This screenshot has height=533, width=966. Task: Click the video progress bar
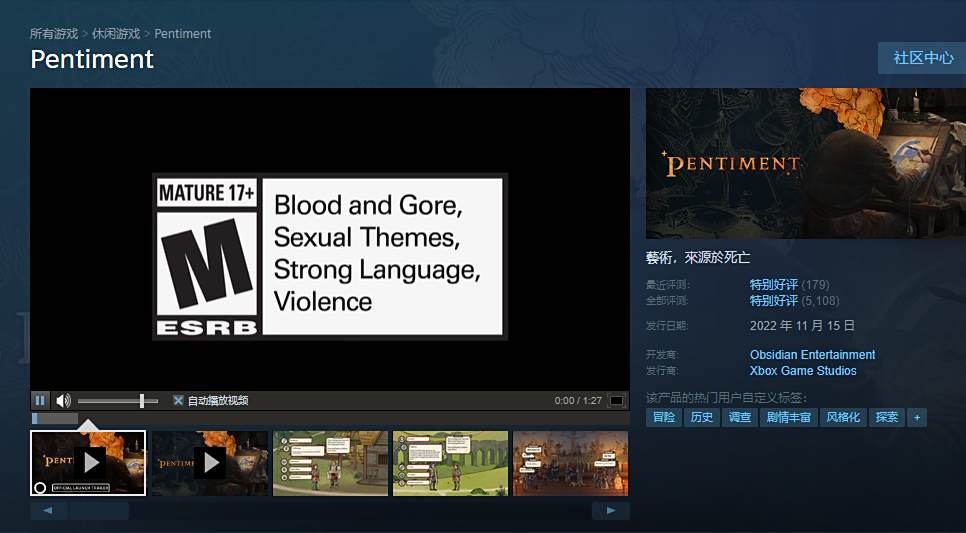click(330, 418)
